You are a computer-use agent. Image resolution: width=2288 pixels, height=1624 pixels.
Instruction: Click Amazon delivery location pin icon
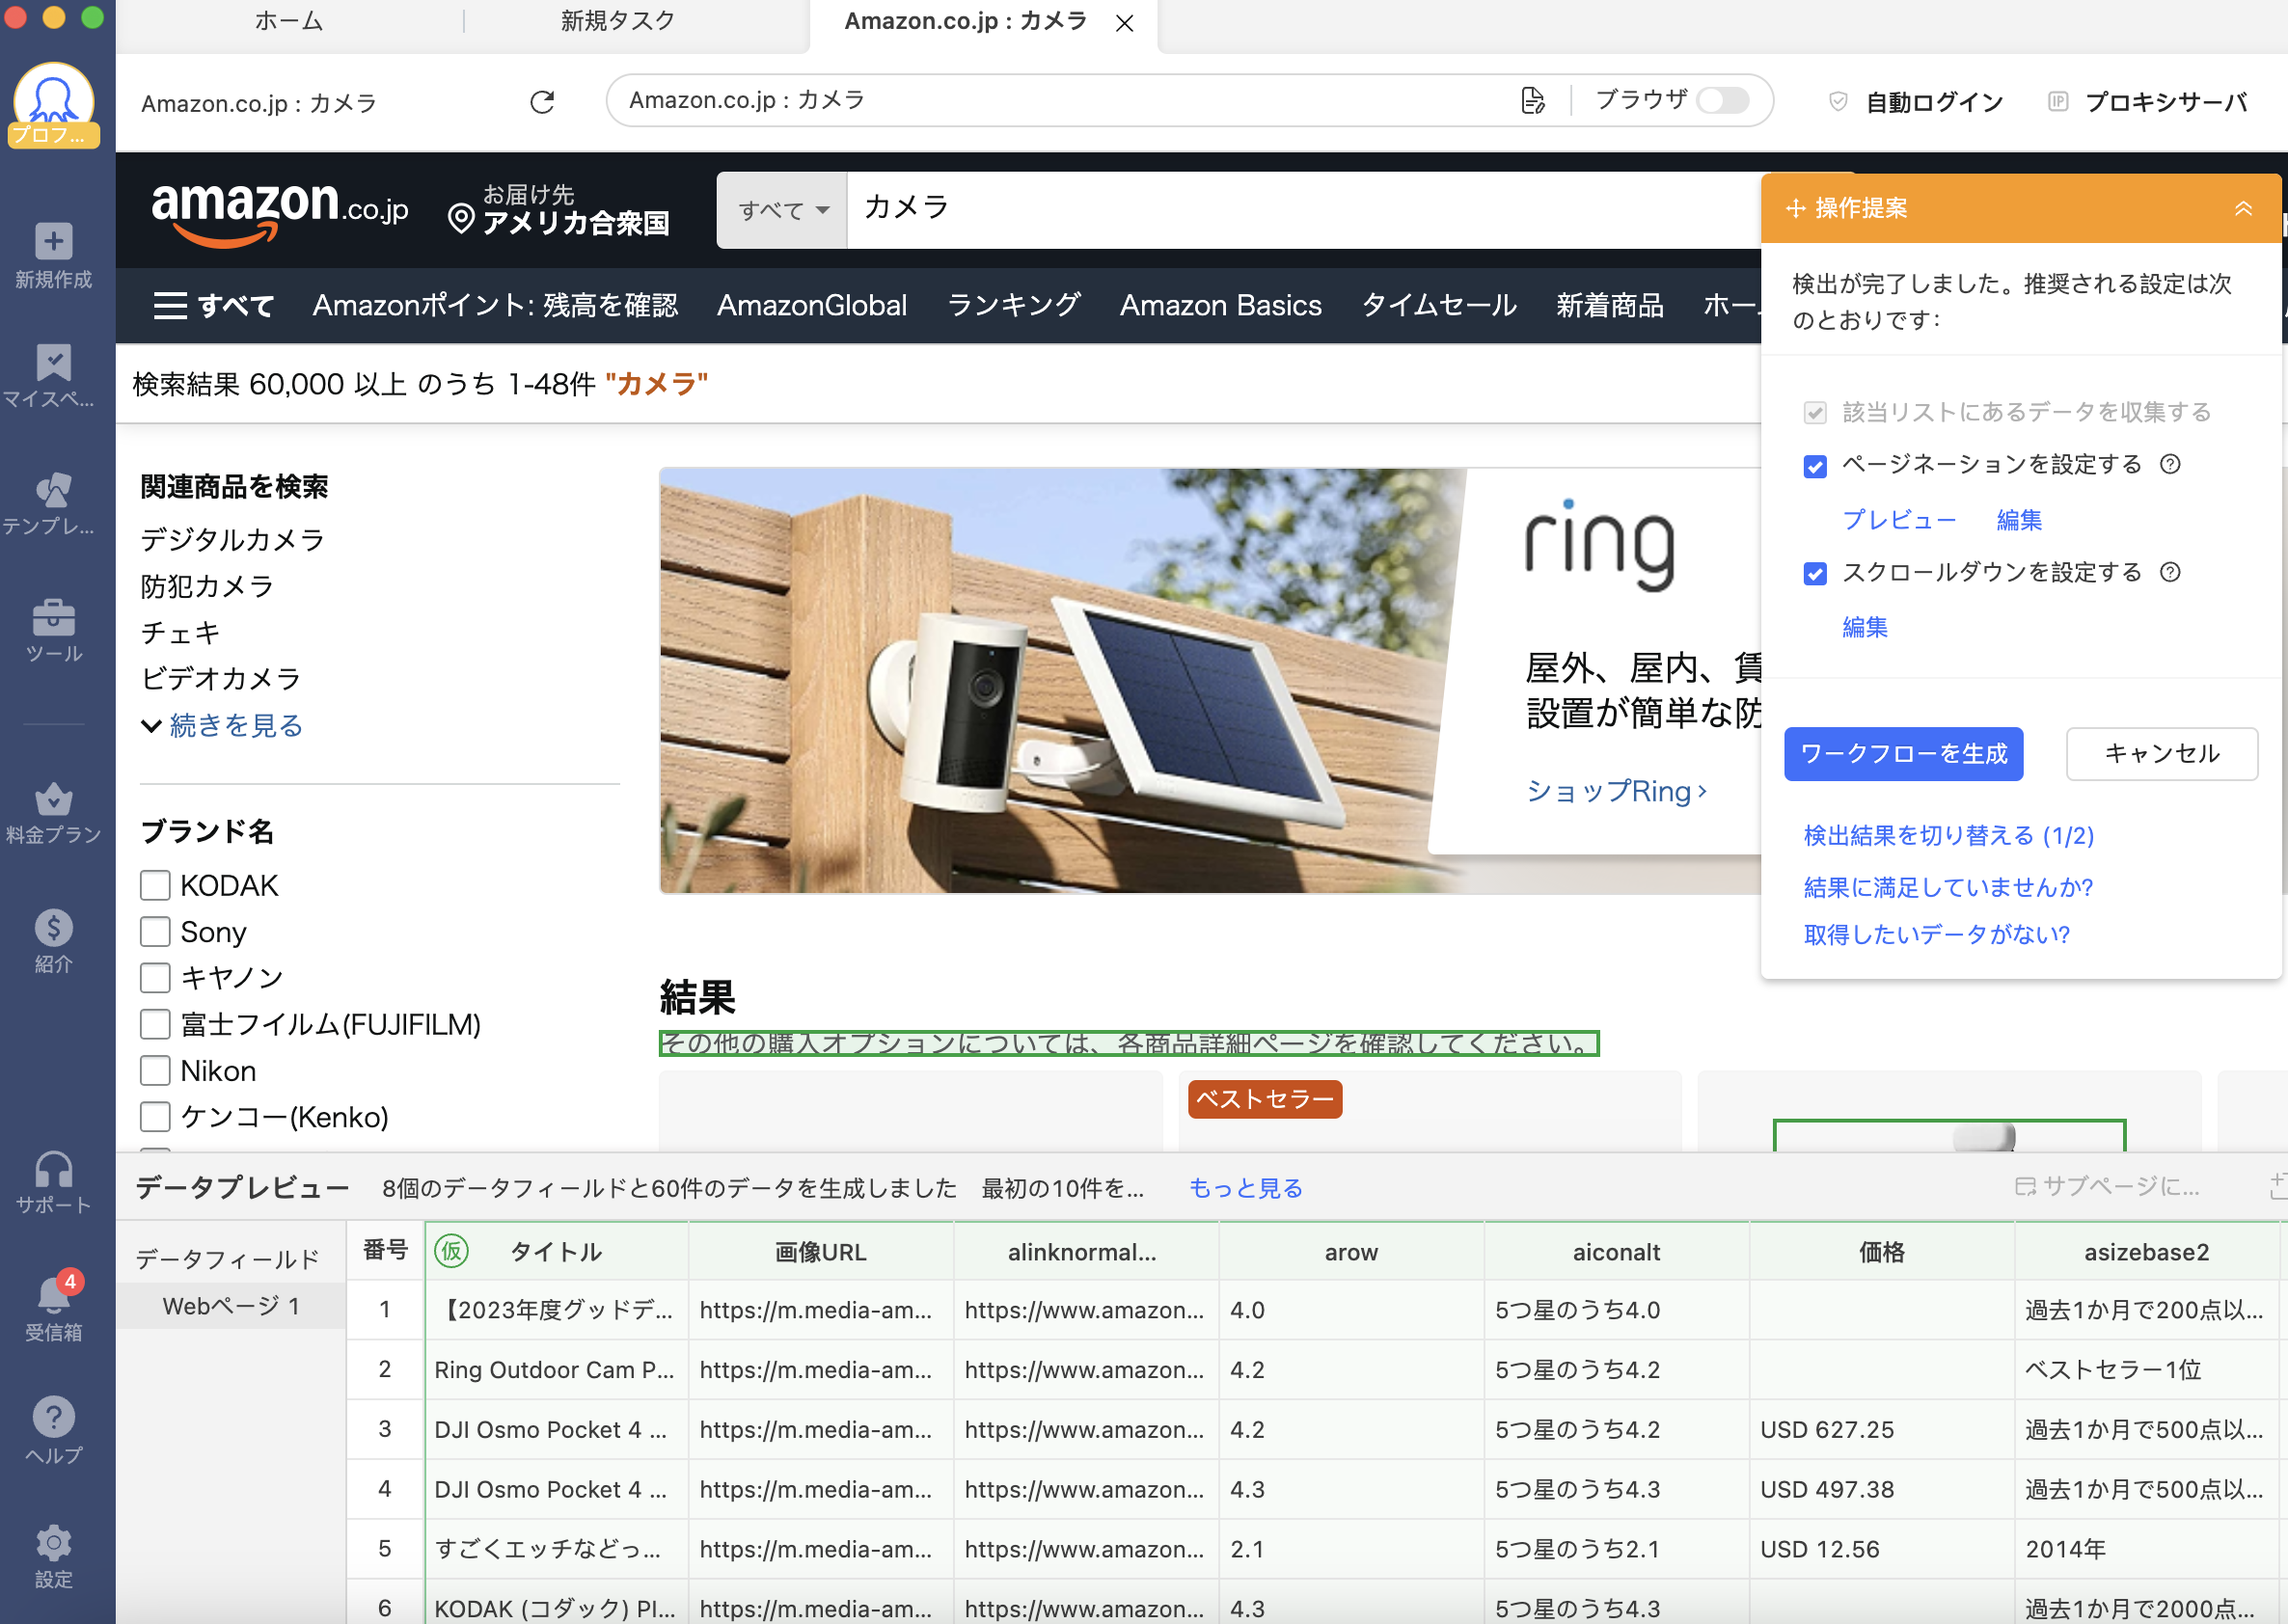coord(461,218)
